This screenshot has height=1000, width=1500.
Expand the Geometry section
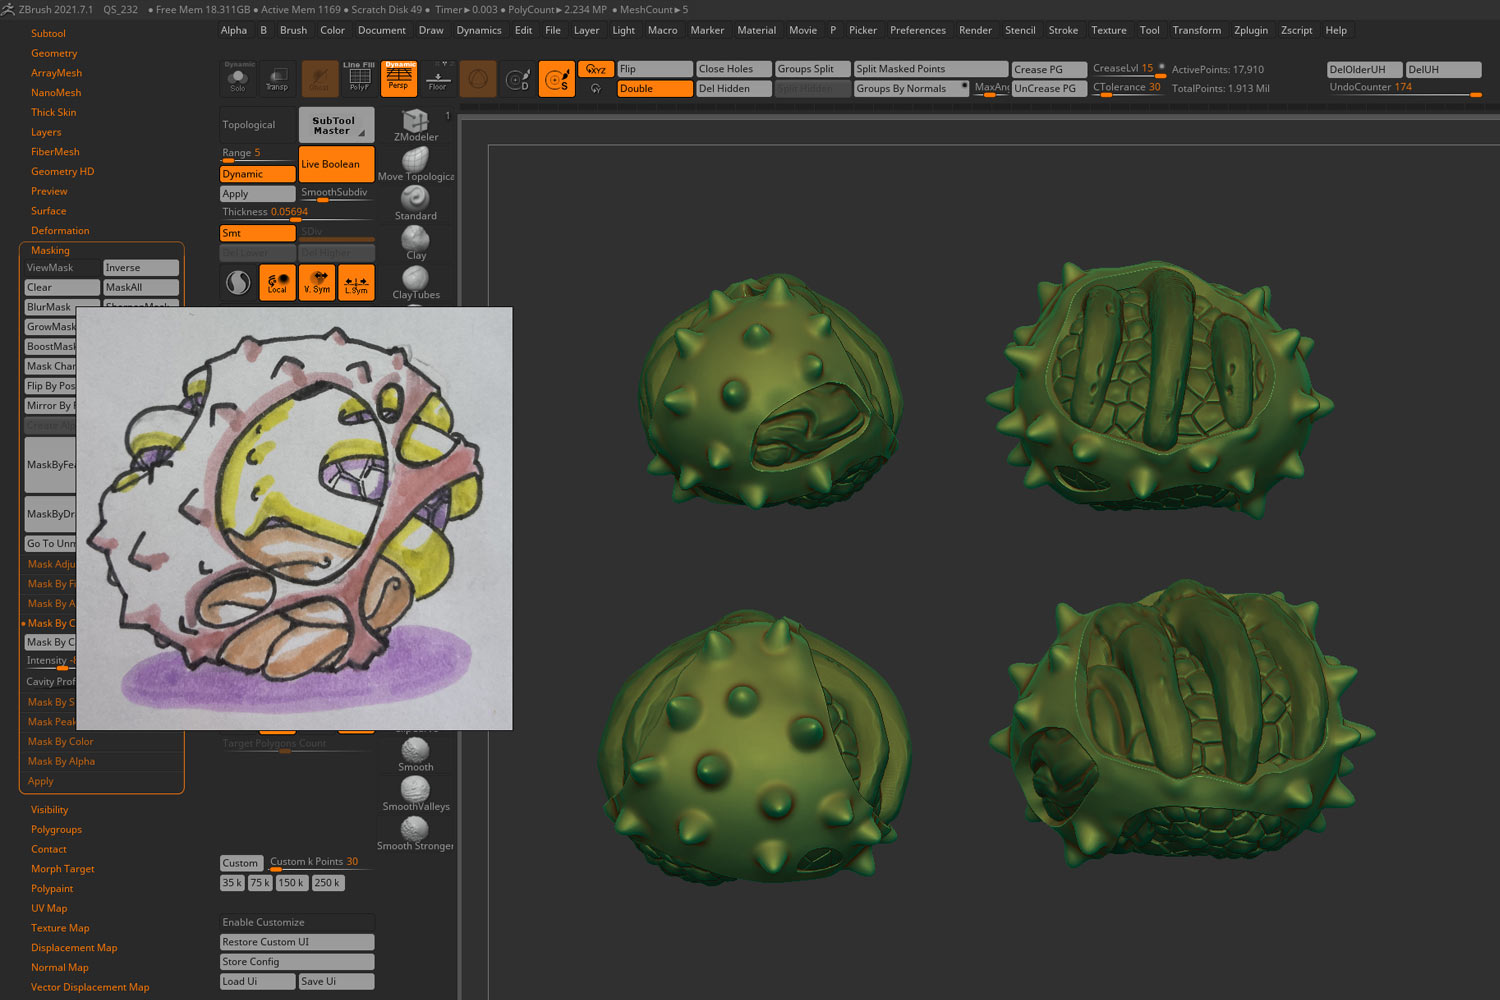coord(54,53)
